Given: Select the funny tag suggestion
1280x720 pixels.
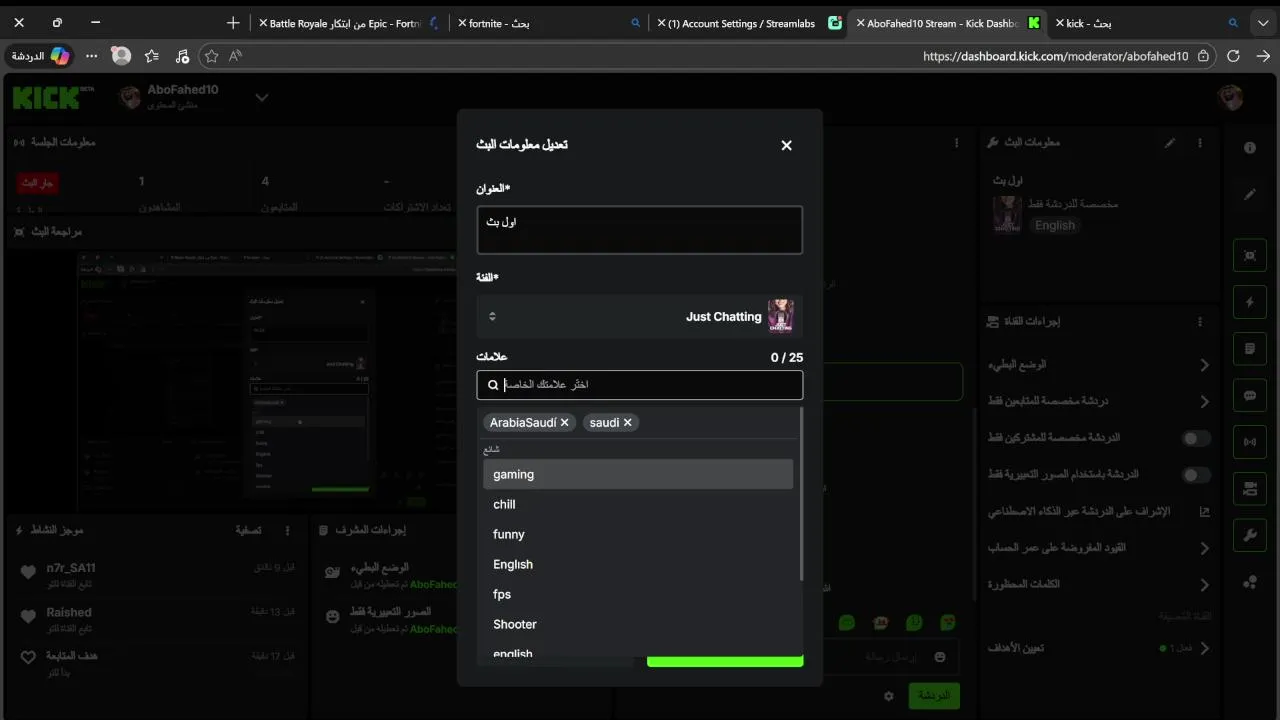Looking at the screenshot, I should 638,534.
